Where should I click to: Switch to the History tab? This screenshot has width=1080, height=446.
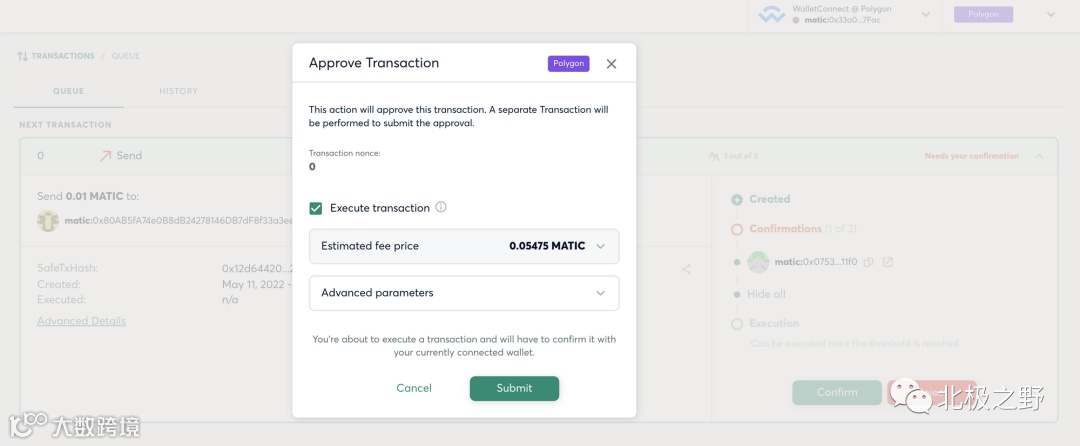tap(178, 91)
